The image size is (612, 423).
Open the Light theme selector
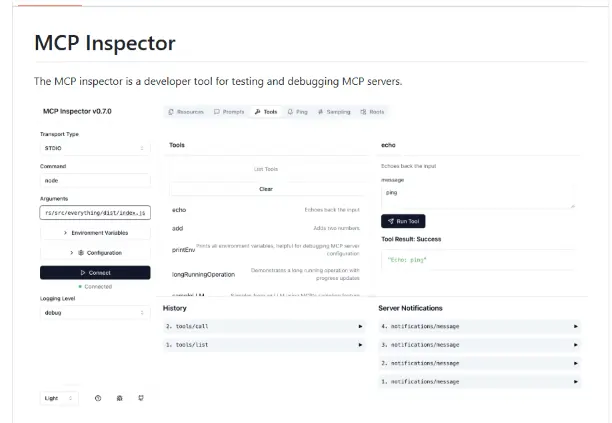pyautogui.click(x=59, y=398)
